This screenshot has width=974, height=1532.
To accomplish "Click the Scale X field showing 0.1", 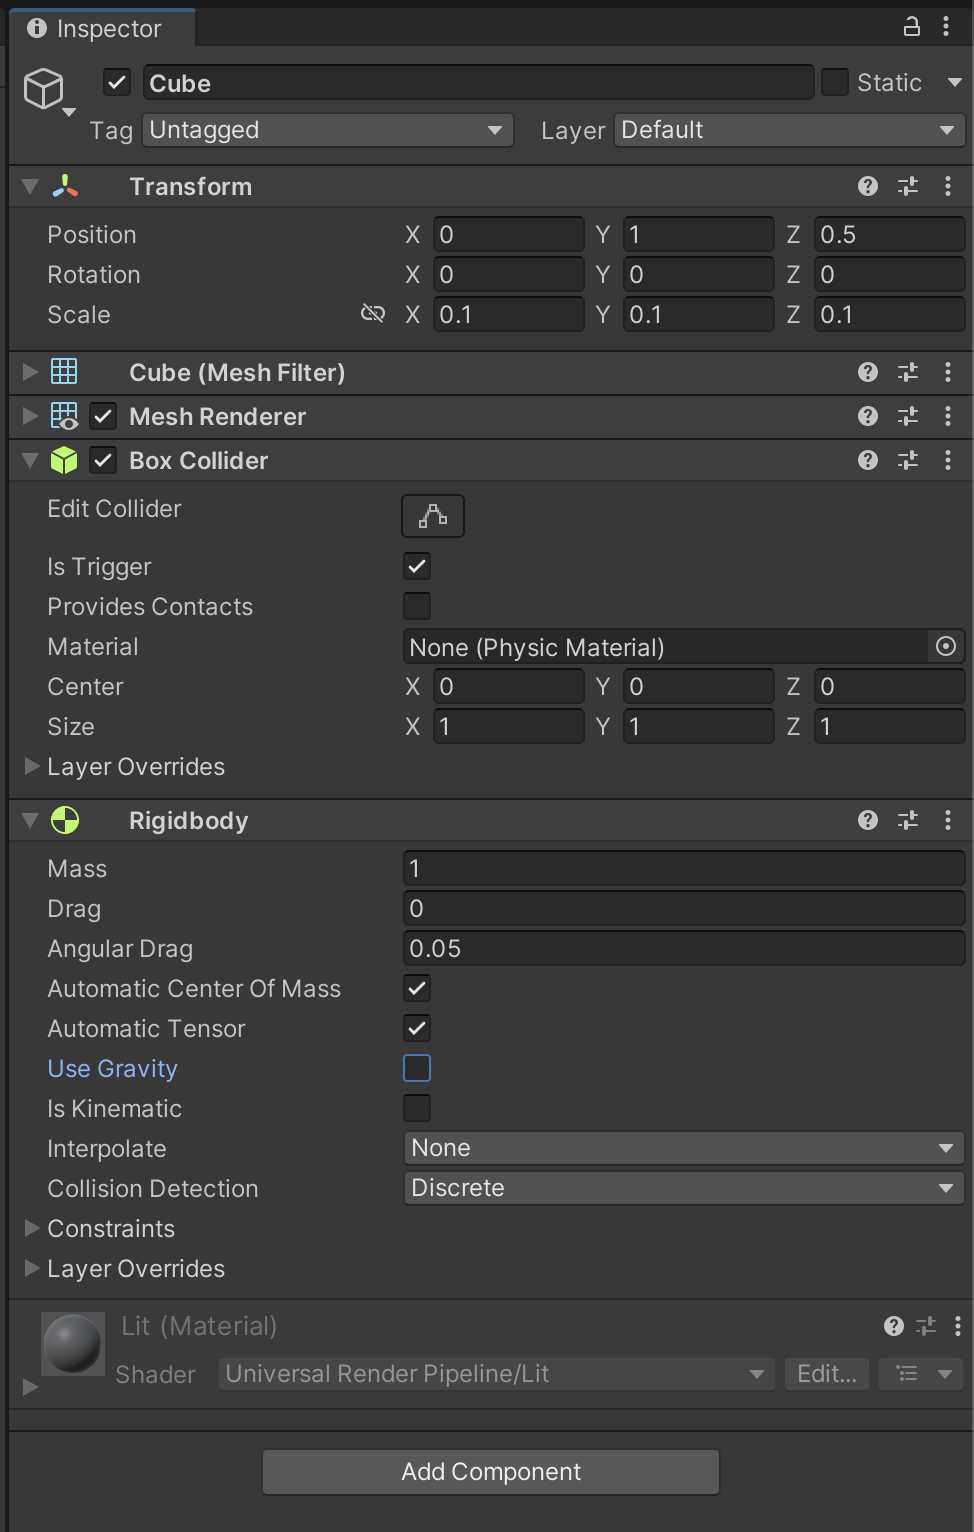I will coord(508,315).
